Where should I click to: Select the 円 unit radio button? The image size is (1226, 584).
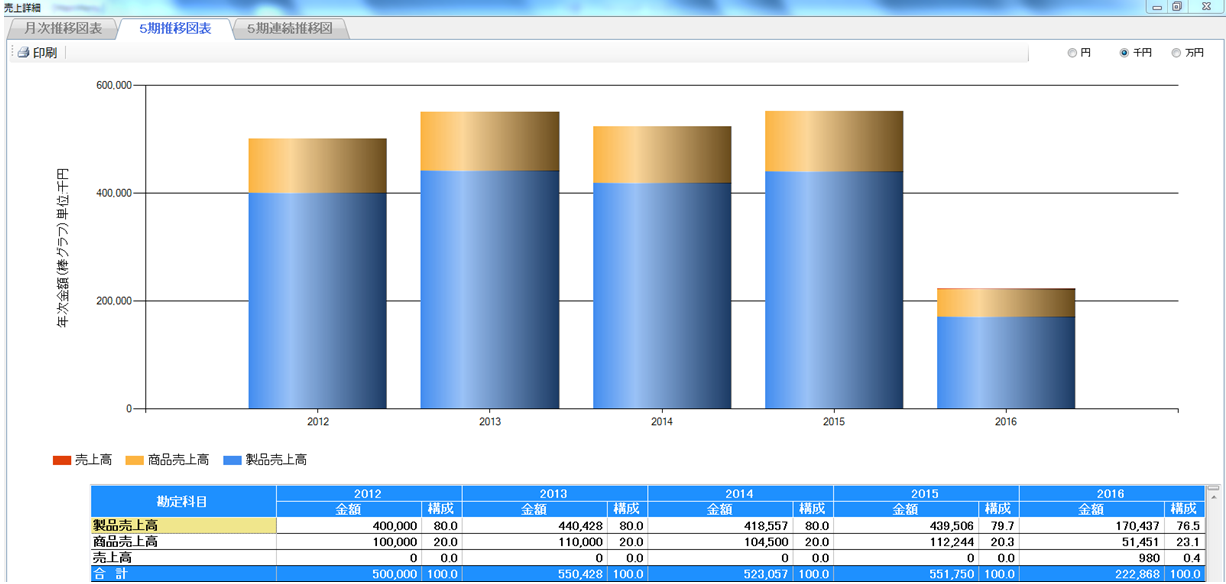(1072, 53)
